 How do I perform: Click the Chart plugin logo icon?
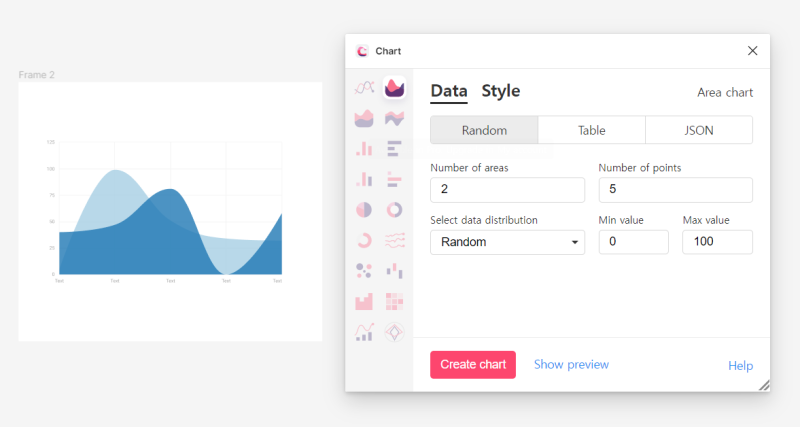[362, 51]
